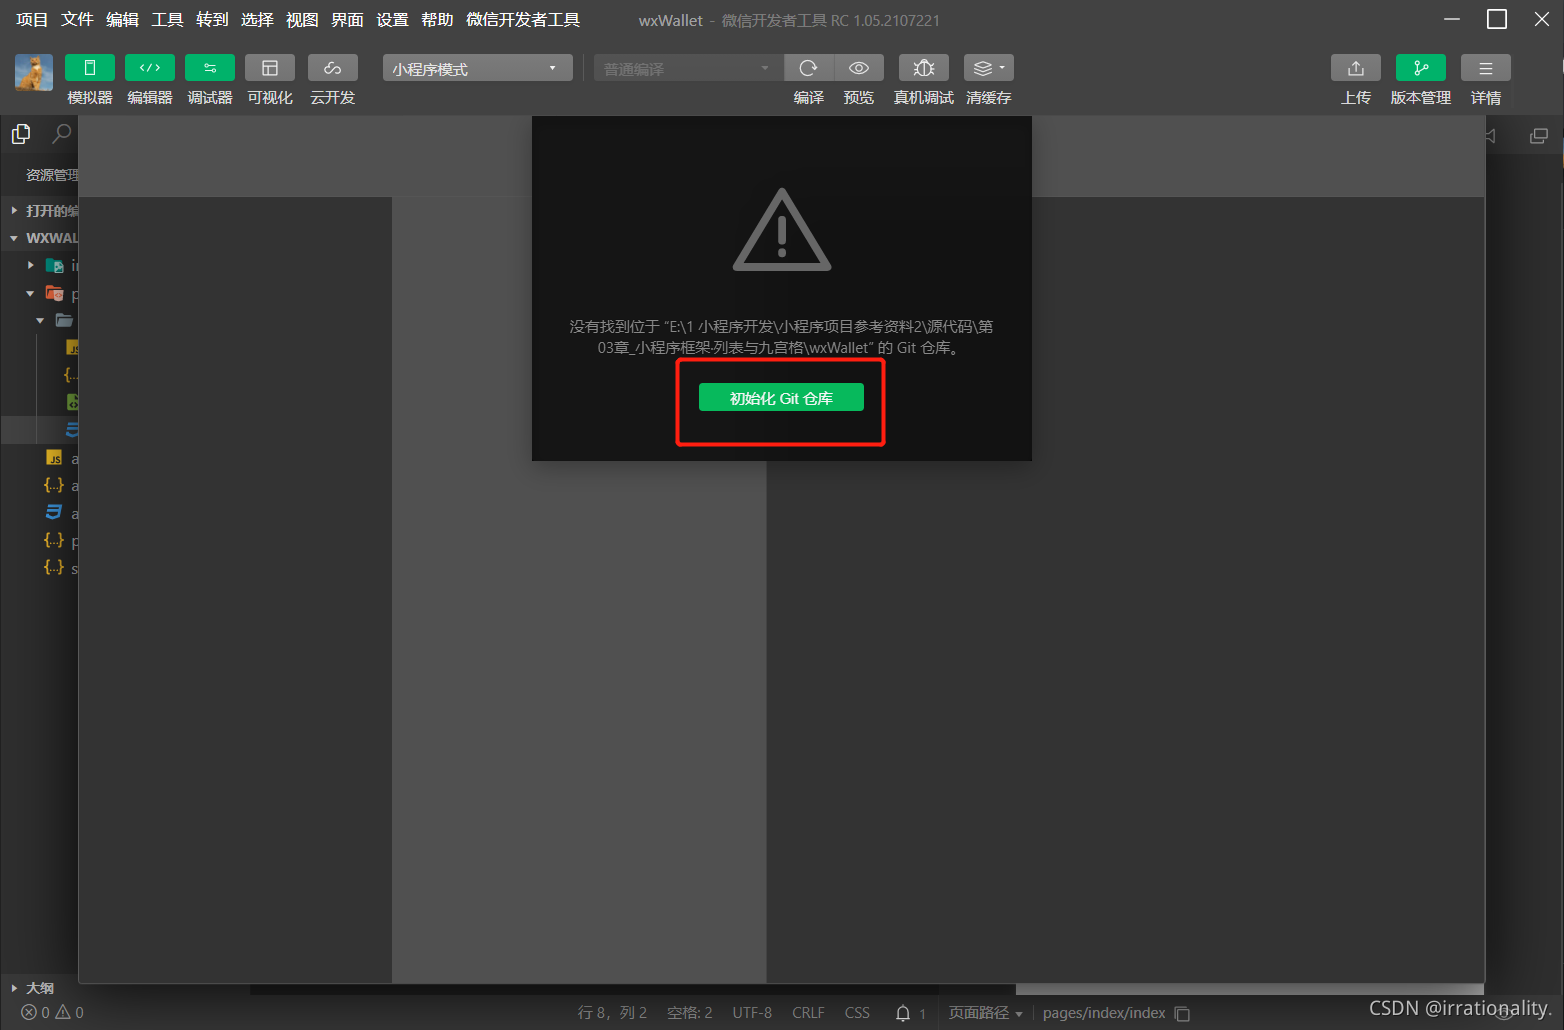Screen dimensions: 1564x1030
Task: Select the explorer files icon in sidebar
Action: [21, 134]
